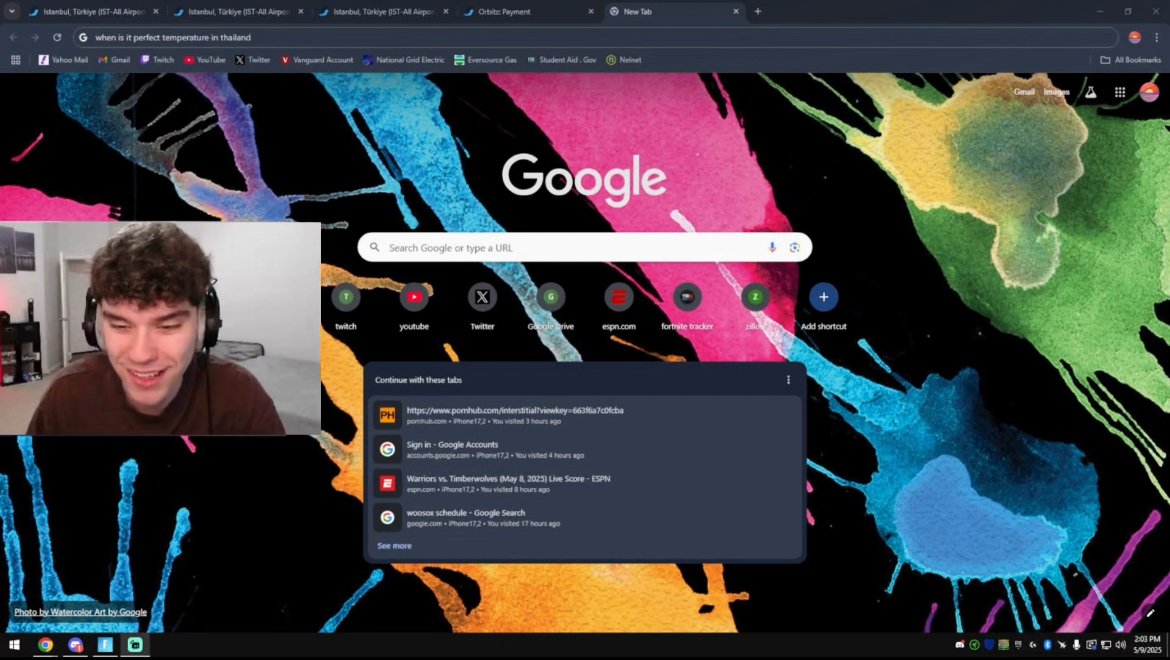
Task: Open the Yahoo Mail bookmark
Action: [63, 60]
